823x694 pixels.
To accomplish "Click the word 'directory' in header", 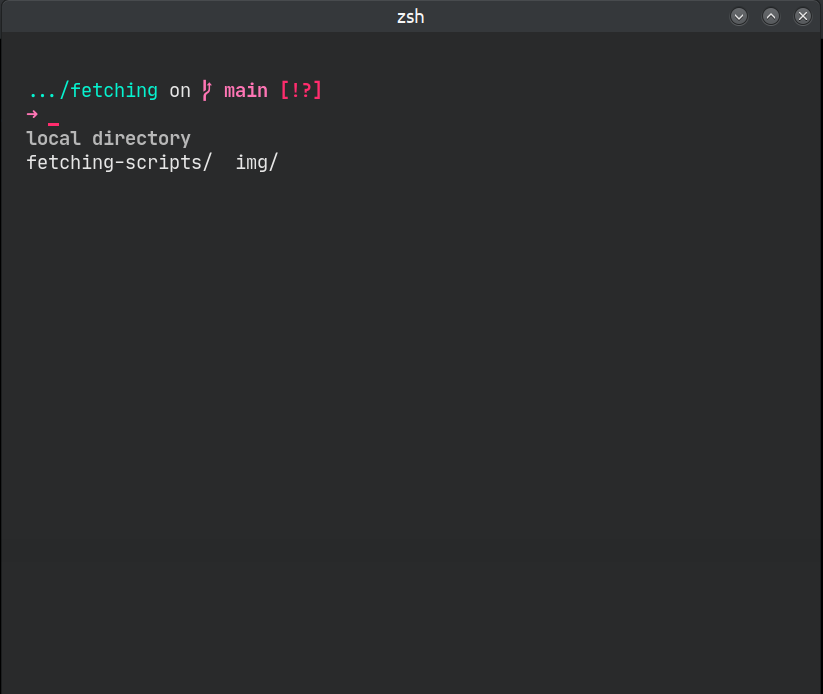I will (x=141, y=138).
